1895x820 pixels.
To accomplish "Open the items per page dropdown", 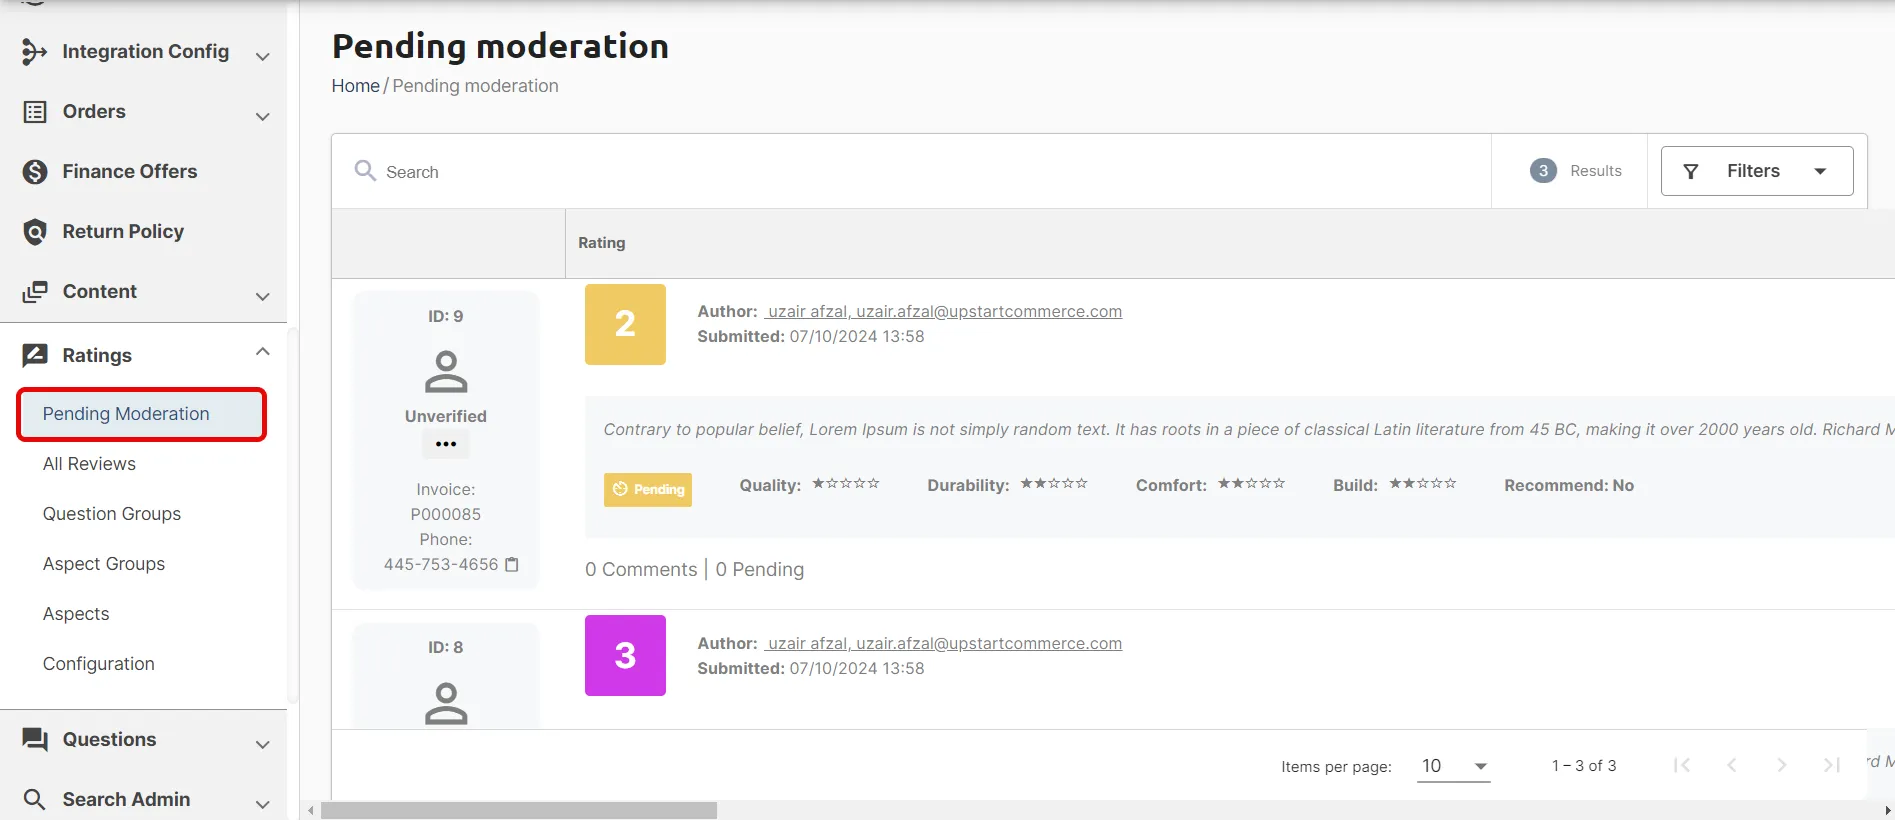I will (1453, 766).
